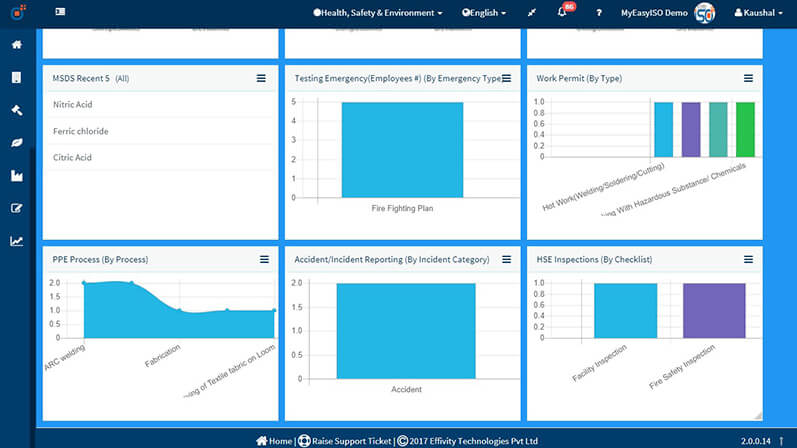The width and height of the screenshot is (797, 448).
Task: Select Nitric Acid in the MSDS list
Action: (72, 104)
